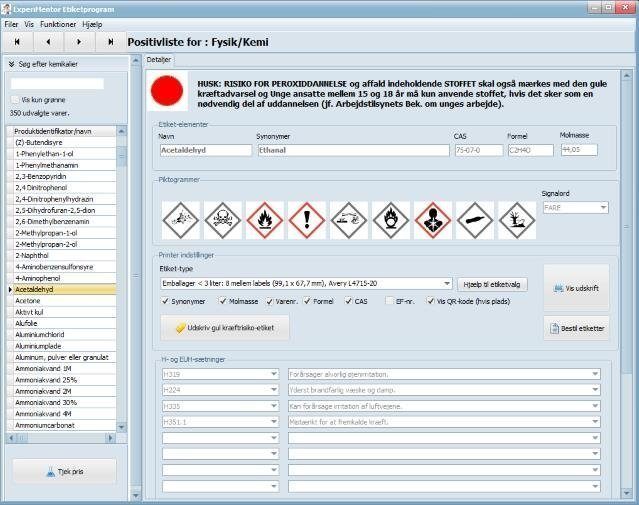Image resolution: width=639 pixels, height=505 pixels.
Task: Select the health hazard pictogram
Action: pos(433,219)
